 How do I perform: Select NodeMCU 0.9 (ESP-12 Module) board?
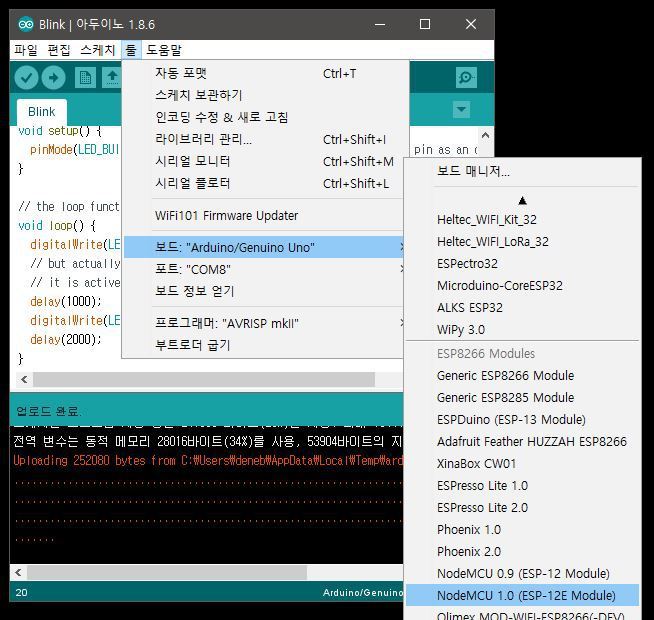[x=522, y=574]
